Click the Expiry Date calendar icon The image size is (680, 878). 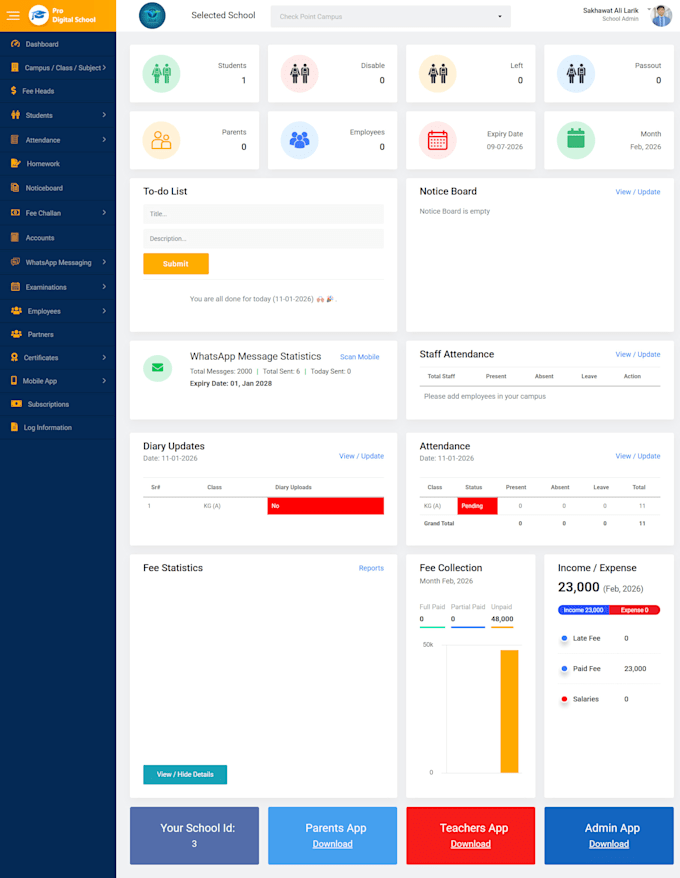pos(437,140)
